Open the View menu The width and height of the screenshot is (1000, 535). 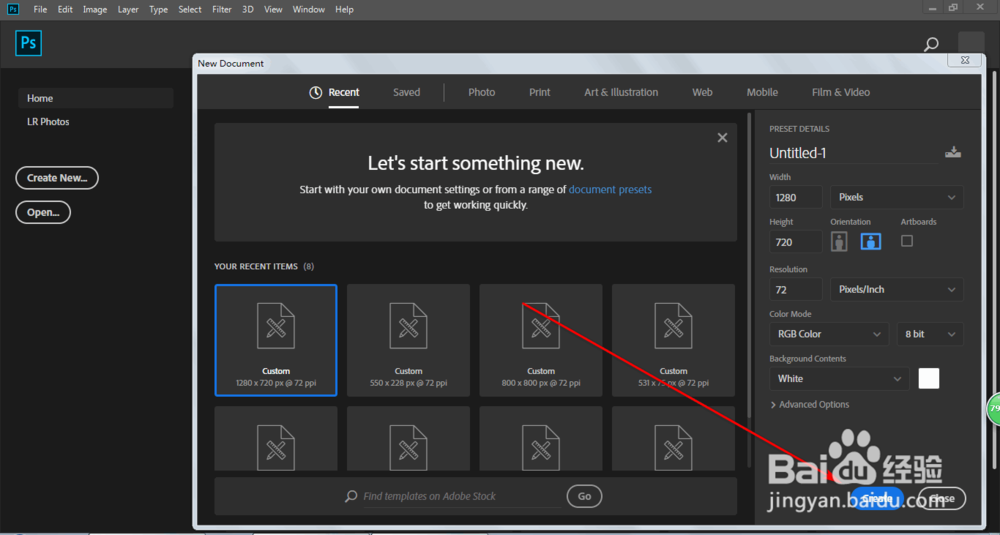pyautogui.click(x=273, y=10)
